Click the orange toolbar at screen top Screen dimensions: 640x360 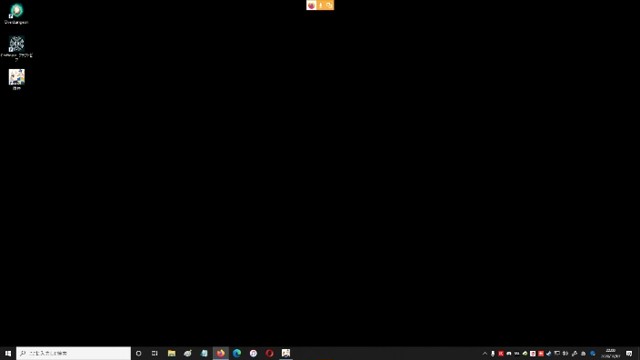pos(320,5)
